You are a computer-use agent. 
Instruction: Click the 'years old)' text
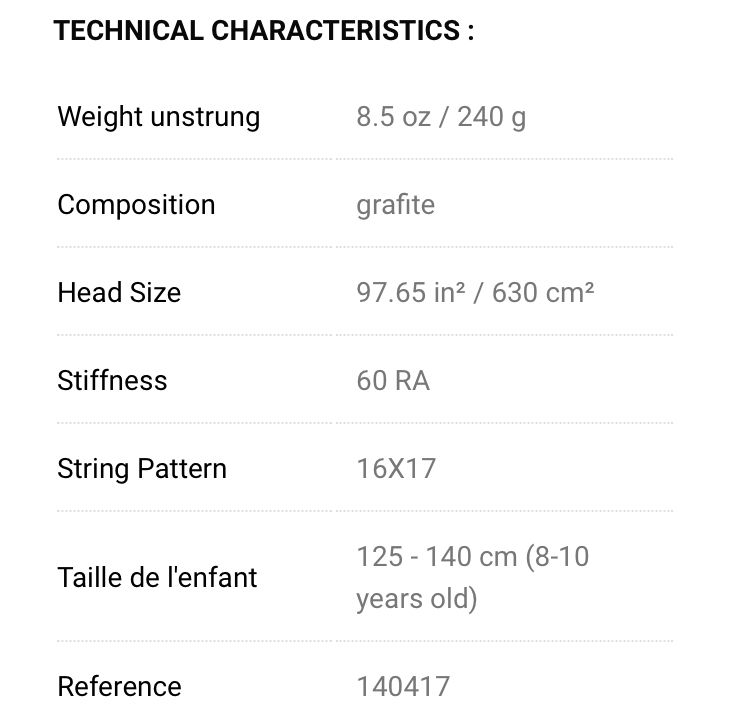point(416,599)
